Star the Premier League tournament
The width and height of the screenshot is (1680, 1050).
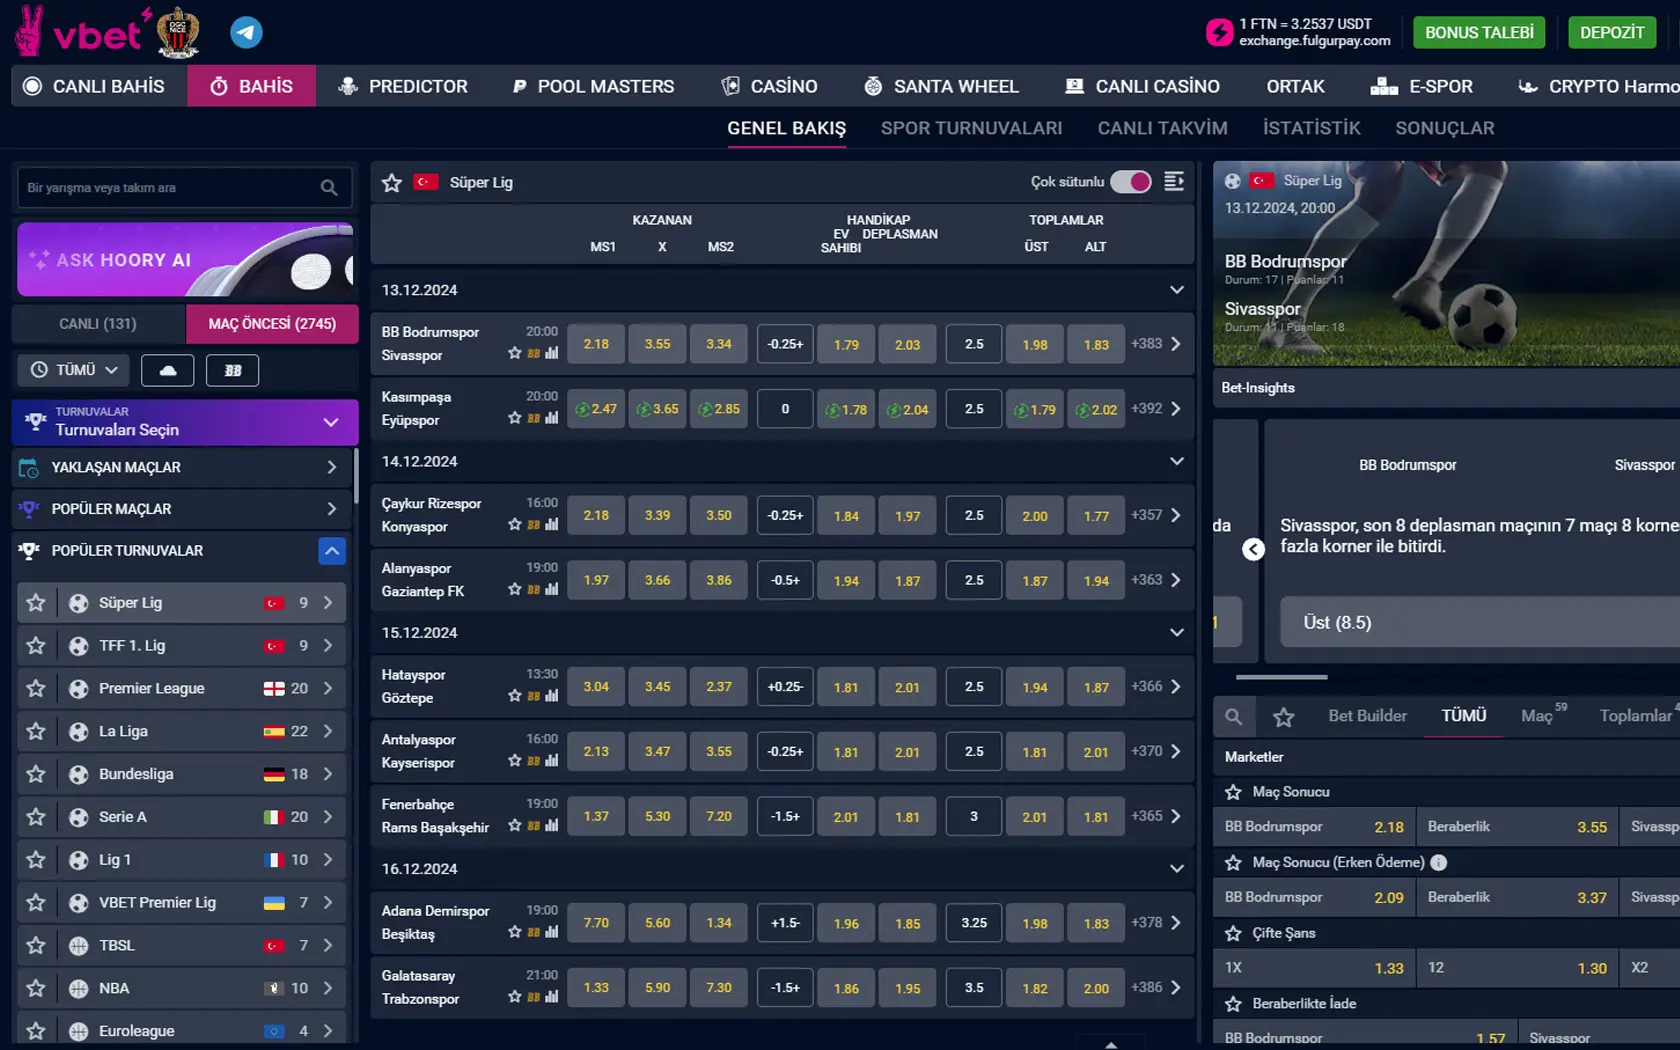coord(36,688)
